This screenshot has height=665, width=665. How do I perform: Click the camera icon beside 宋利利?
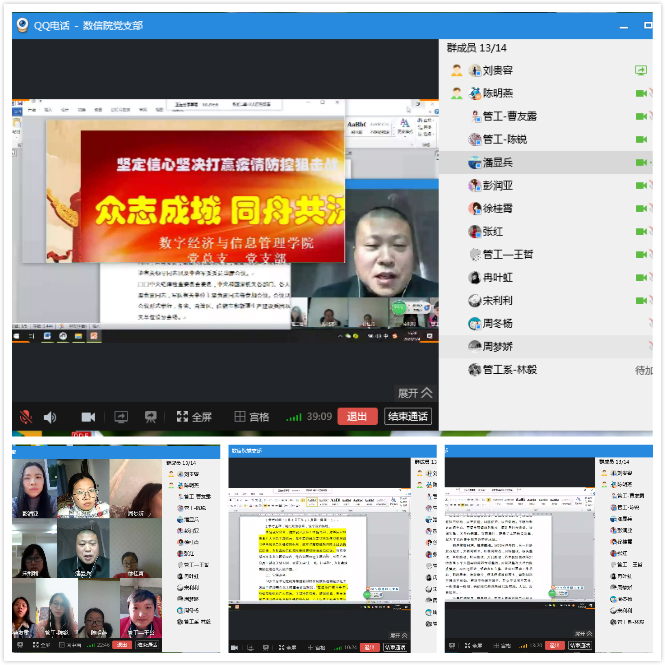pyautogui.click(x=642, y=300)
